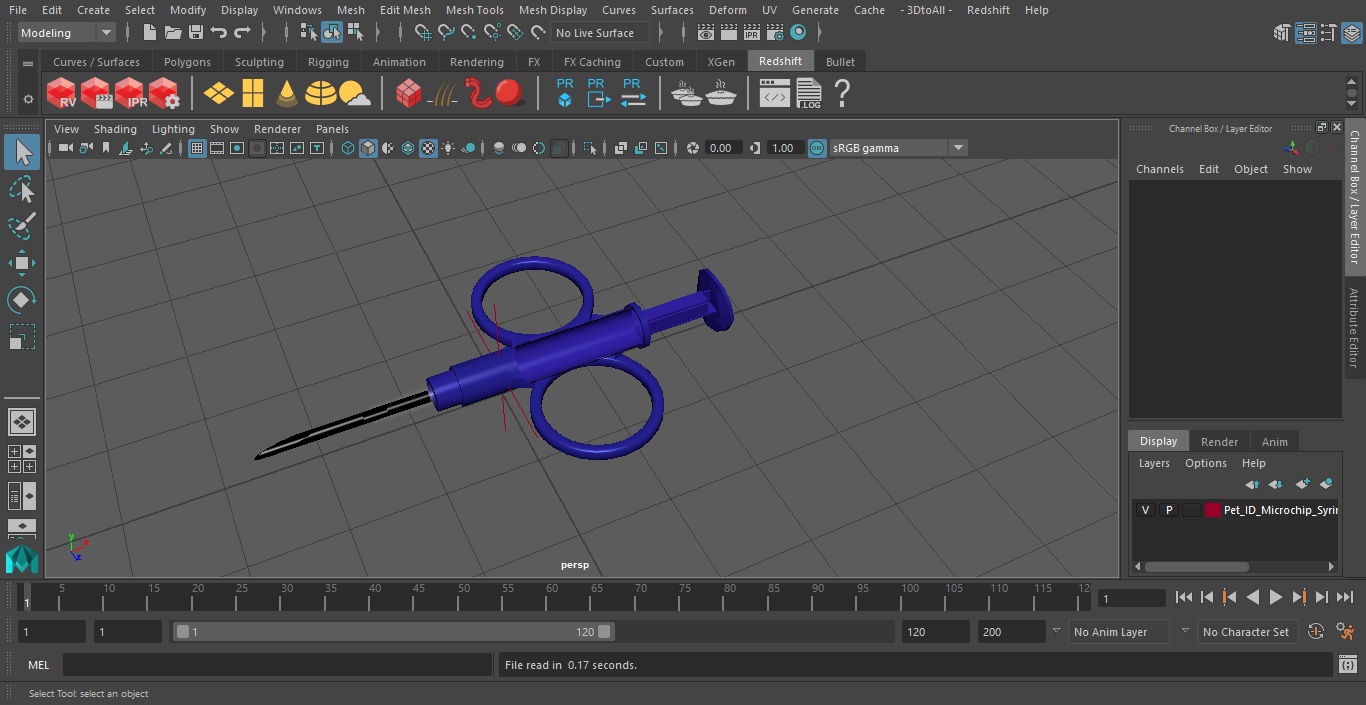Activate the Move tool
This screenshot has height=705, width=1366.
point(22,263)
